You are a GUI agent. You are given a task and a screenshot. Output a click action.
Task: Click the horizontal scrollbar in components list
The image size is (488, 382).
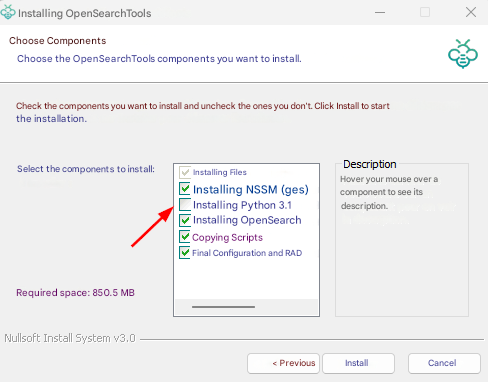coord(223,307)
